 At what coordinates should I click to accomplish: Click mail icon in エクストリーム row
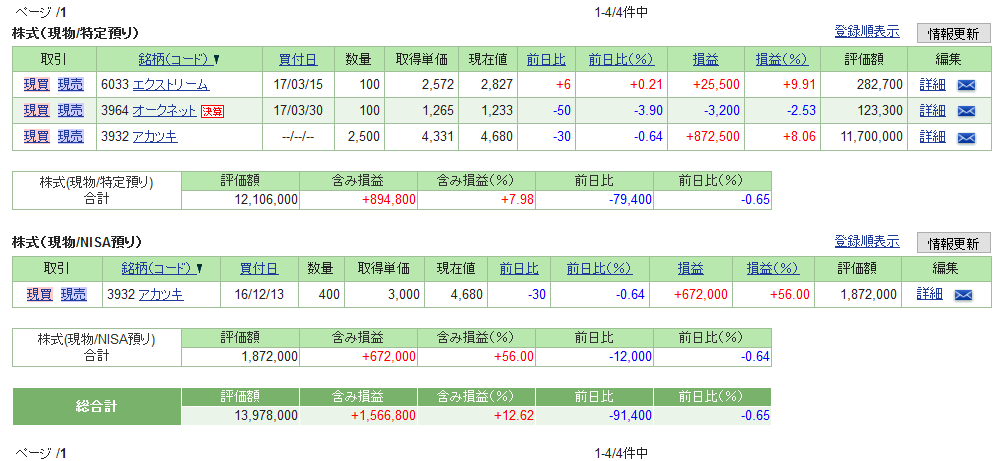[x=967, y=85]
